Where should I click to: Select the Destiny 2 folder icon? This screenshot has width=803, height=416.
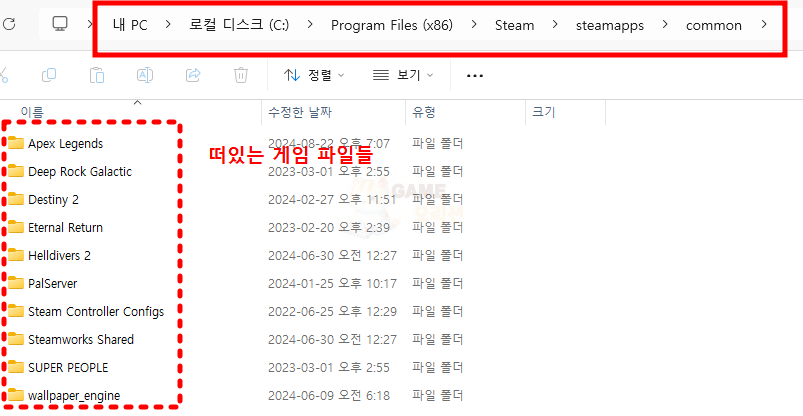tap(16, 199)
